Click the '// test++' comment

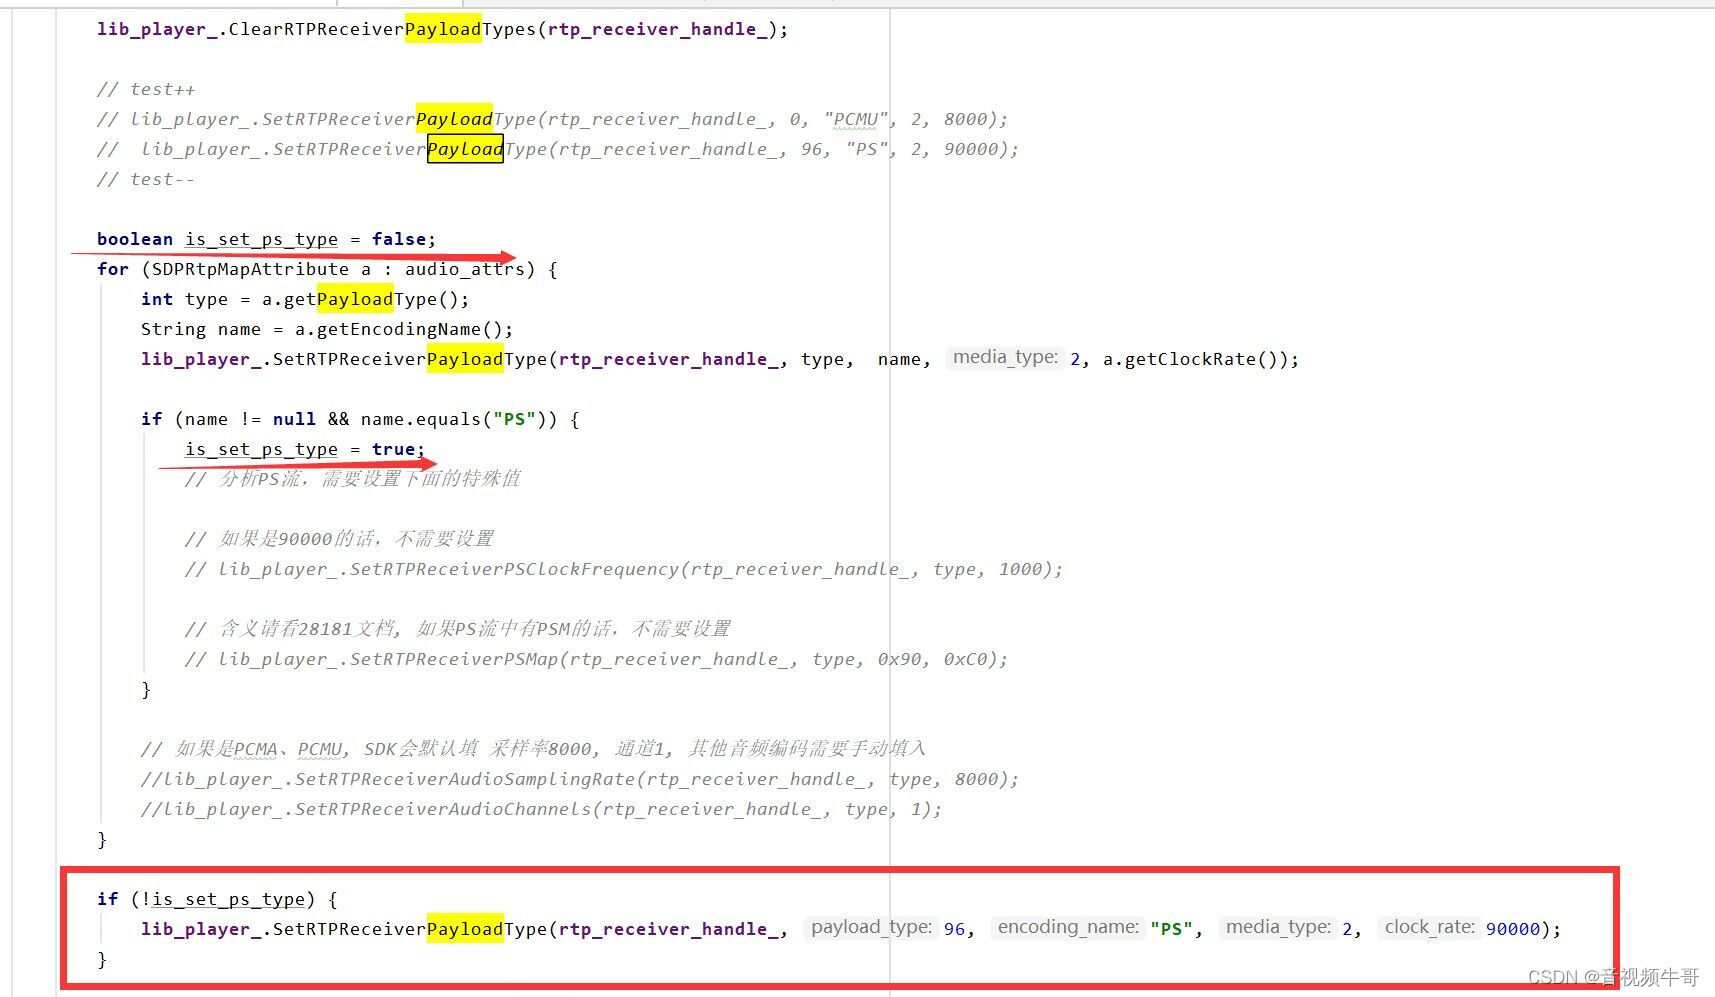[146, 89]
